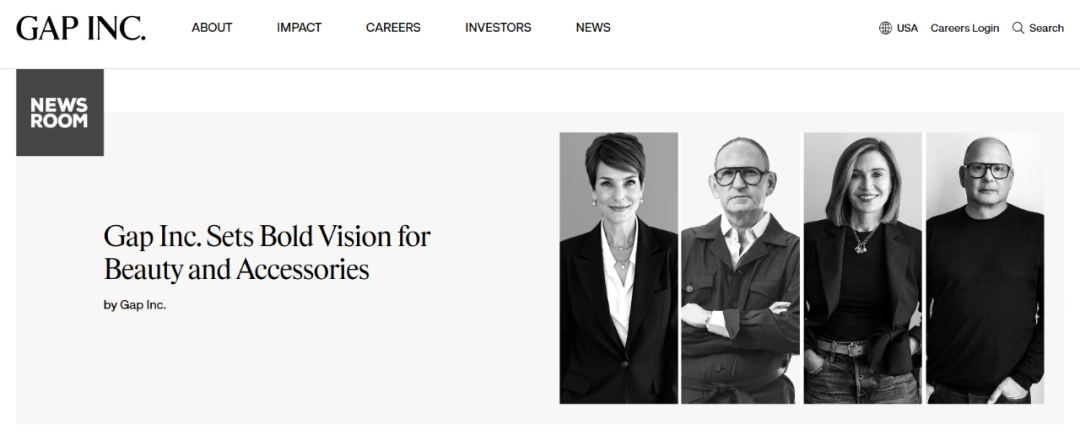The width and height of the screenshot is (1080, 440).
Task: Expand the Investors navigation item
Action: [498, 28]
